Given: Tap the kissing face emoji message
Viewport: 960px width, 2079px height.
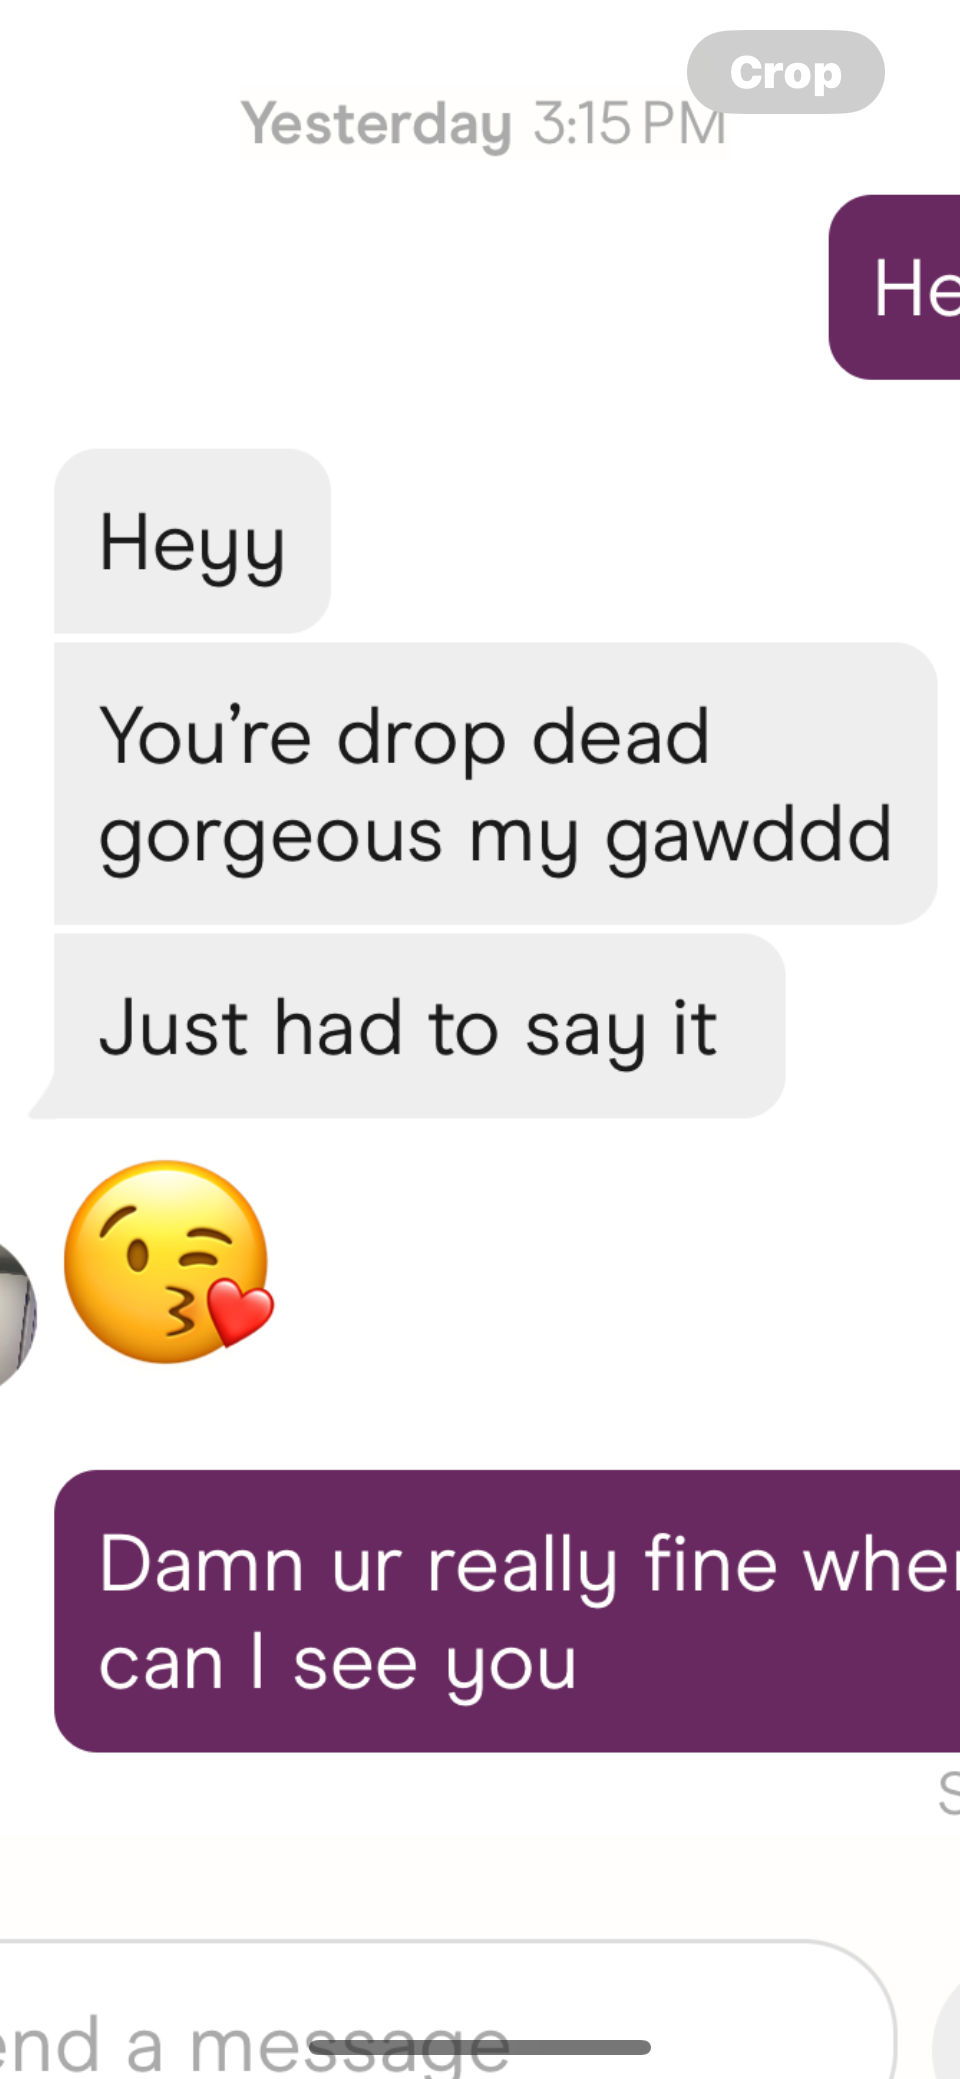Looking at the screenshot, I should pos(168,1261).
